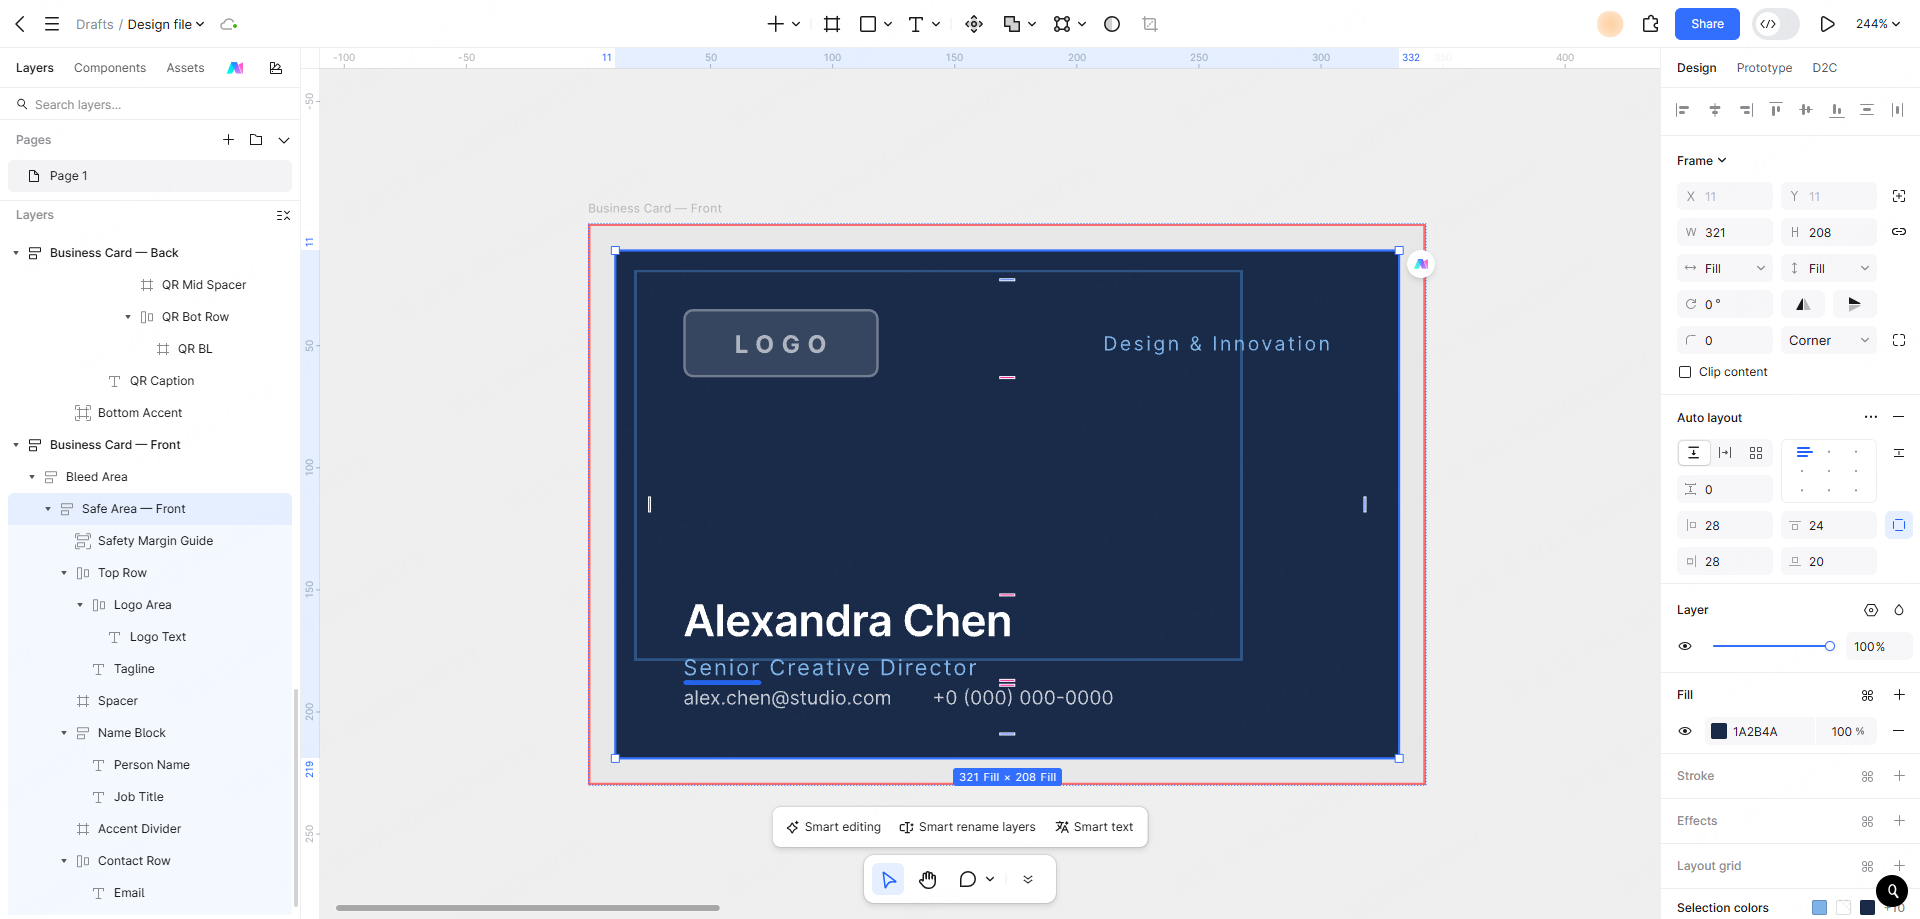This screenshot has height=919, width=1920.
Task: Collapse the Business Card — Back layer
Action: (16, 253)
